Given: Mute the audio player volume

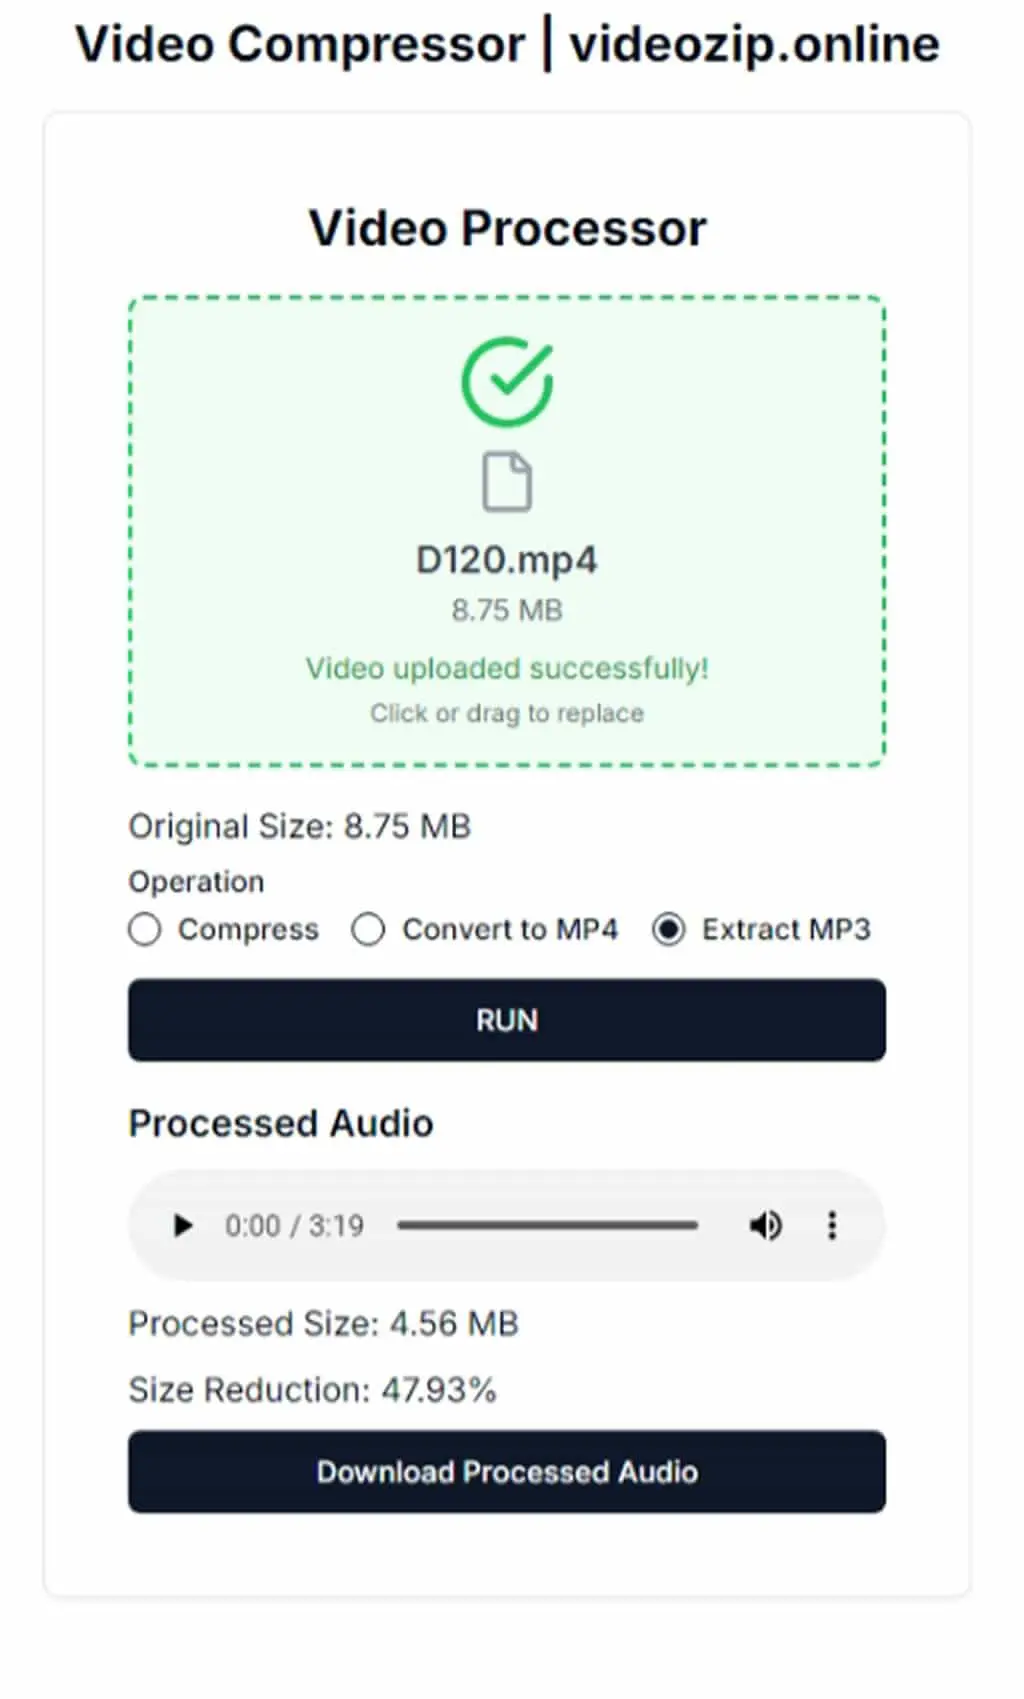Looking at the screenshot, I should coord(766,1225).
